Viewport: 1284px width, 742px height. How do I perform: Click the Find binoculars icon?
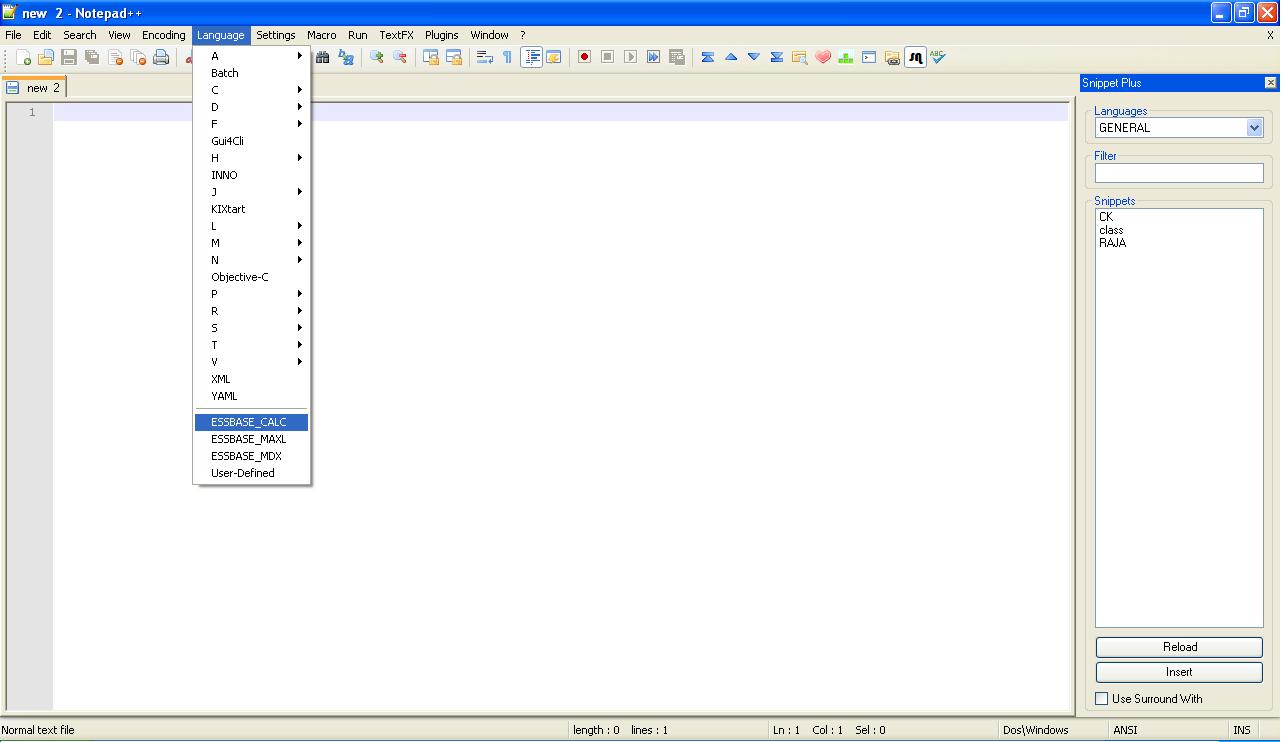coord(323,58)
